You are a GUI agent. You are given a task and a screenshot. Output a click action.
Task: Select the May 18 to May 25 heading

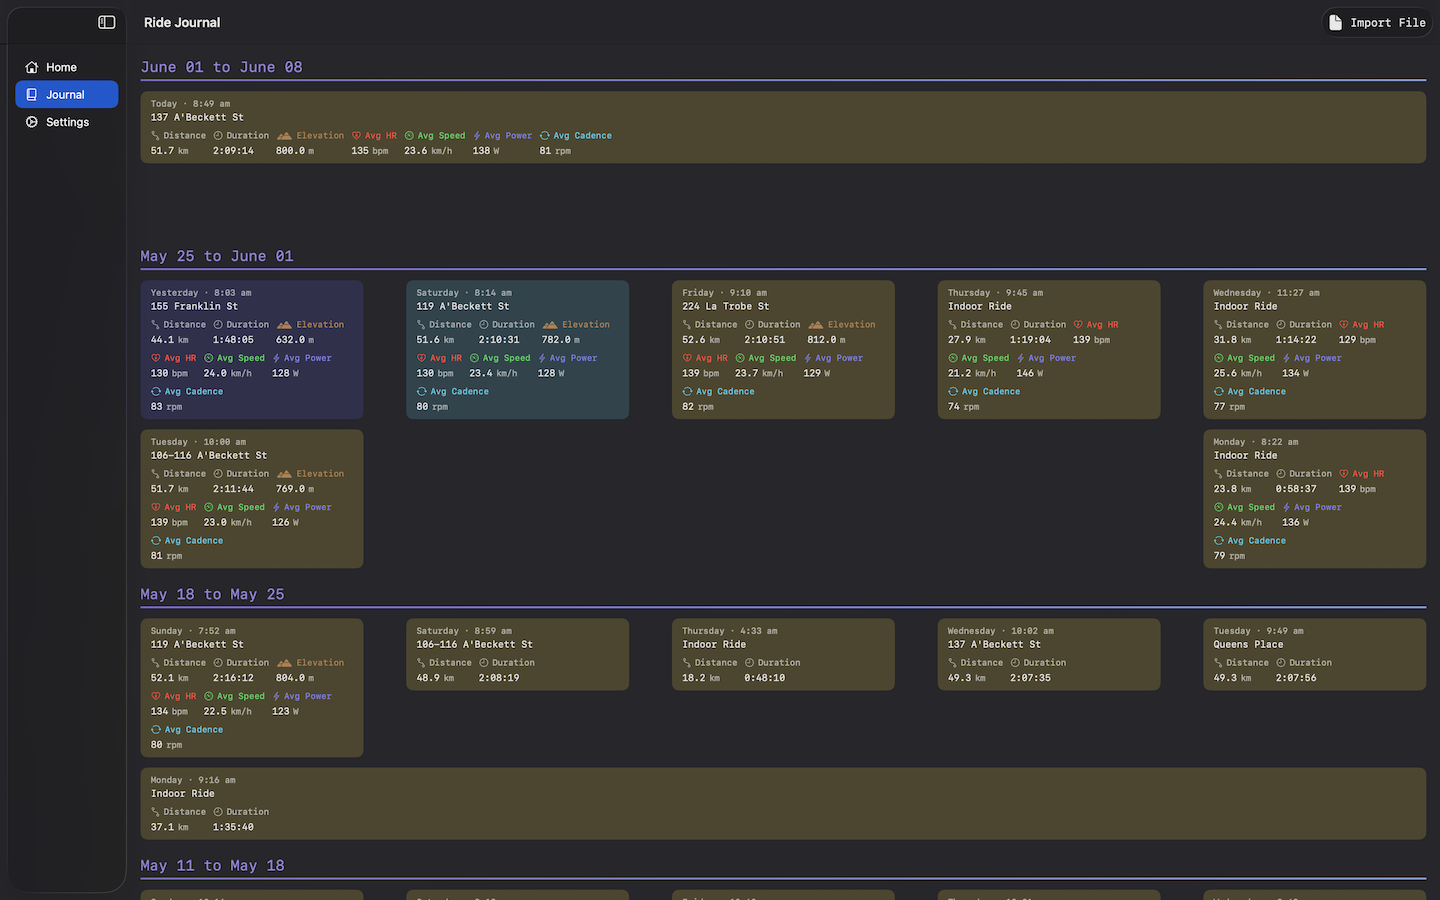tap(213, 594)
